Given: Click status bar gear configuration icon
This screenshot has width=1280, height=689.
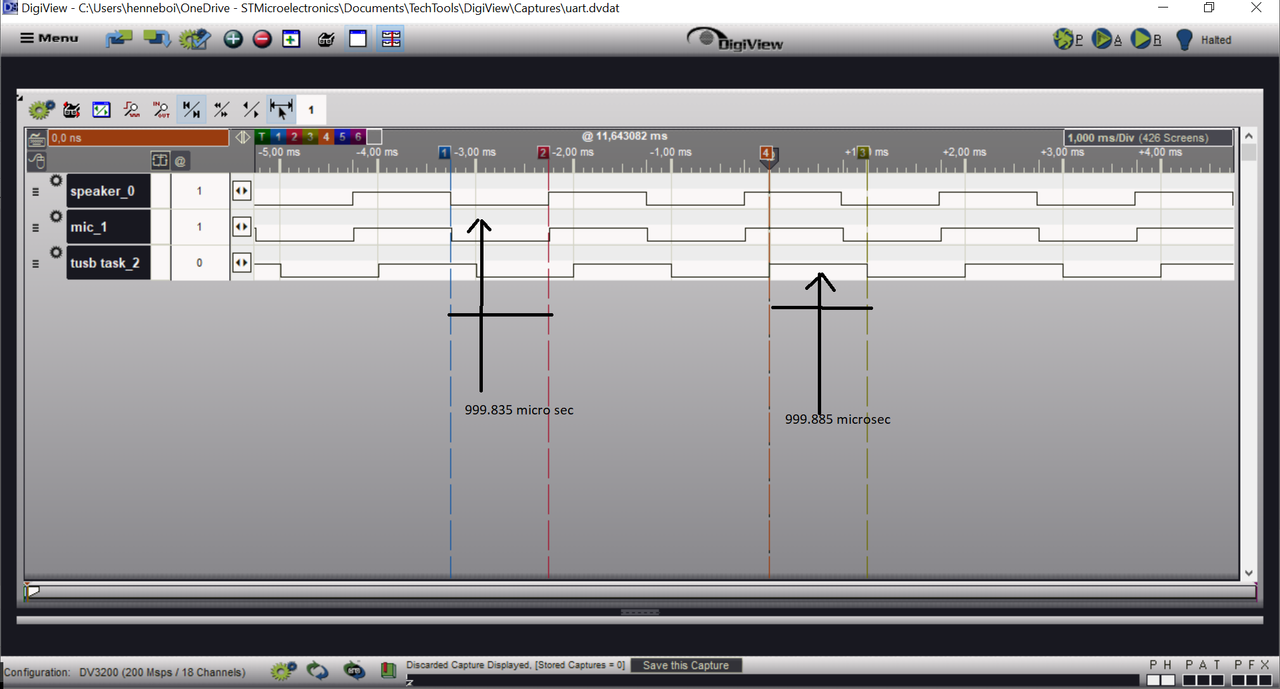Looking at the screenshot, I should pos(284,670).
